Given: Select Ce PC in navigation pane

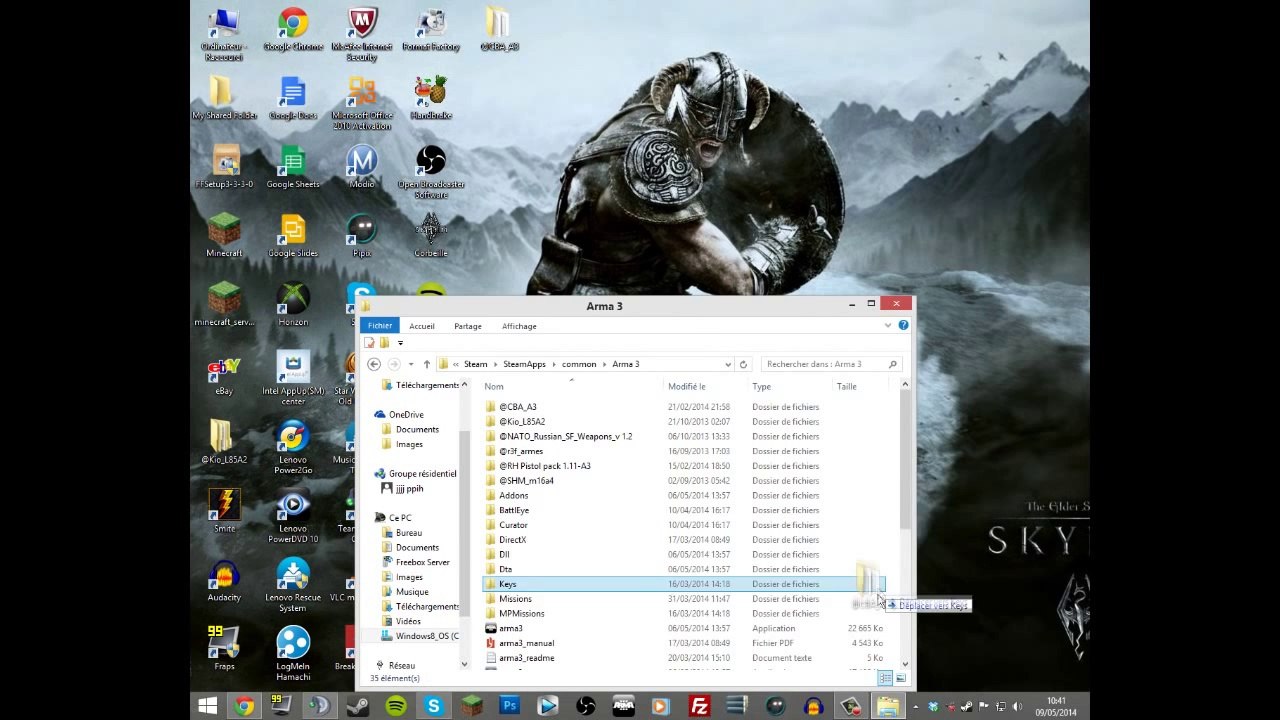Looking at the screenshot, I should [x=400, y=518].
